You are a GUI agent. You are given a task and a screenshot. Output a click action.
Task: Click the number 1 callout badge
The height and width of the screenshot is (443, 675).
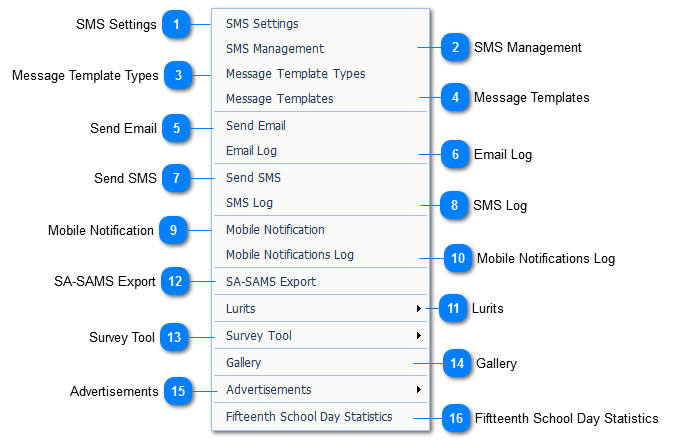(x=176, y=25)
